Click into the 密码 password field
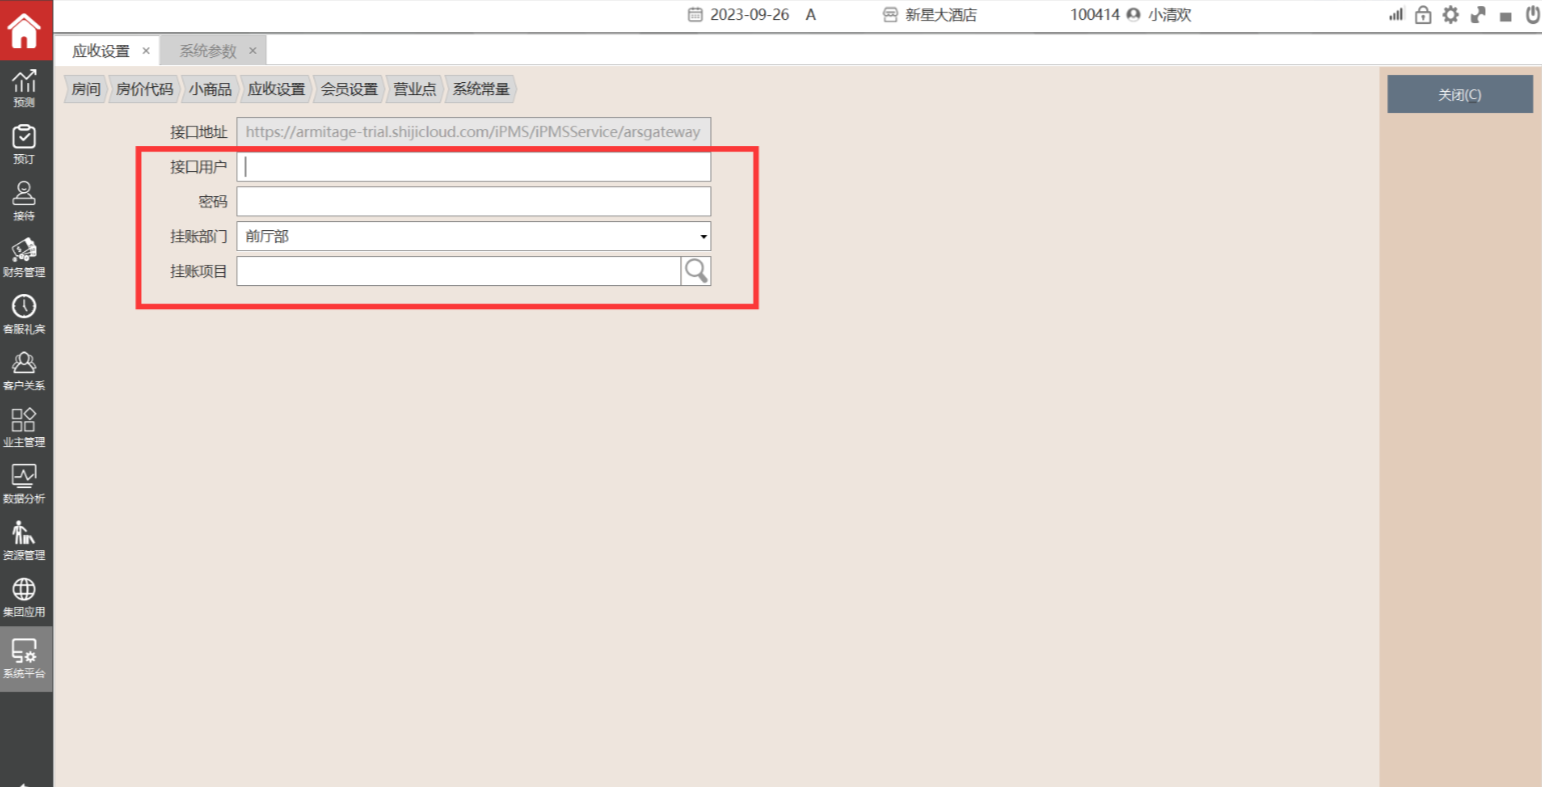This screenshot has height=787, width=1542. 473,202
